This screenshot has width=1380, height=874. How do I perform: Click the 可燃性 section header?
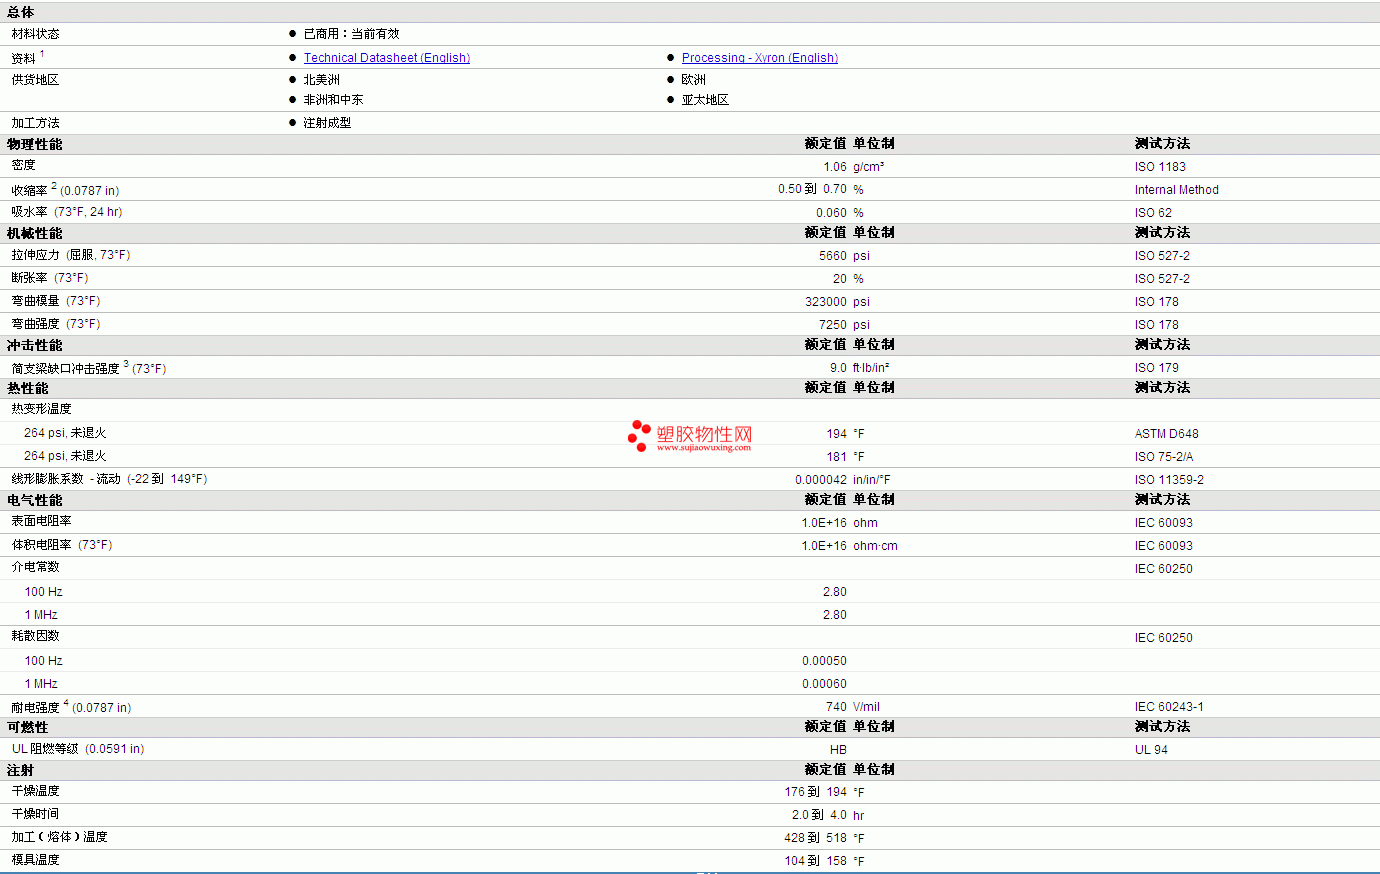28,727
